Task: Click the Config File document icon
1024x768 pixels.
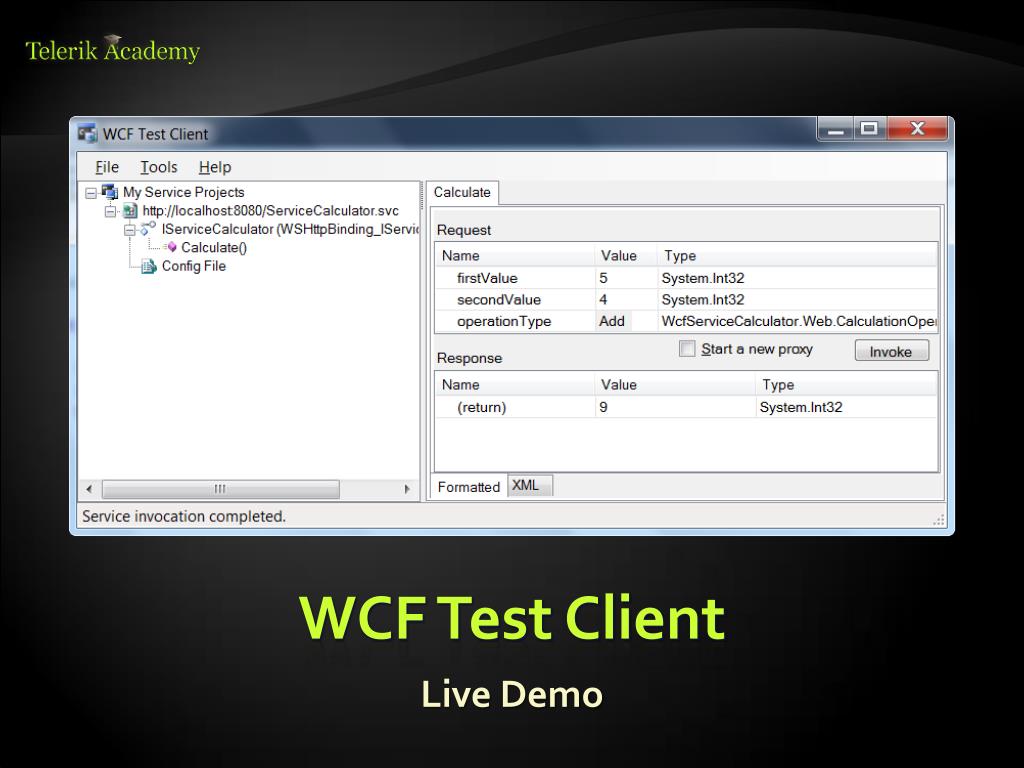Action: (149, 266)
